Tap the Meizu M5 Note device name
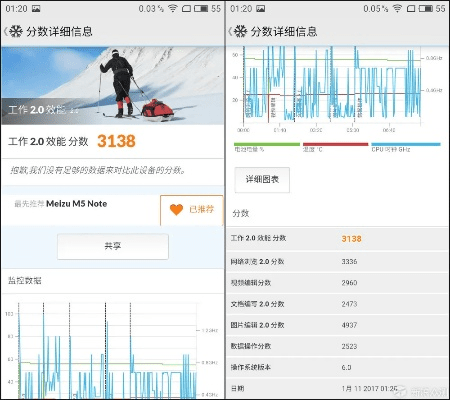This screenshot has width=450, height=400. [77, 204]
